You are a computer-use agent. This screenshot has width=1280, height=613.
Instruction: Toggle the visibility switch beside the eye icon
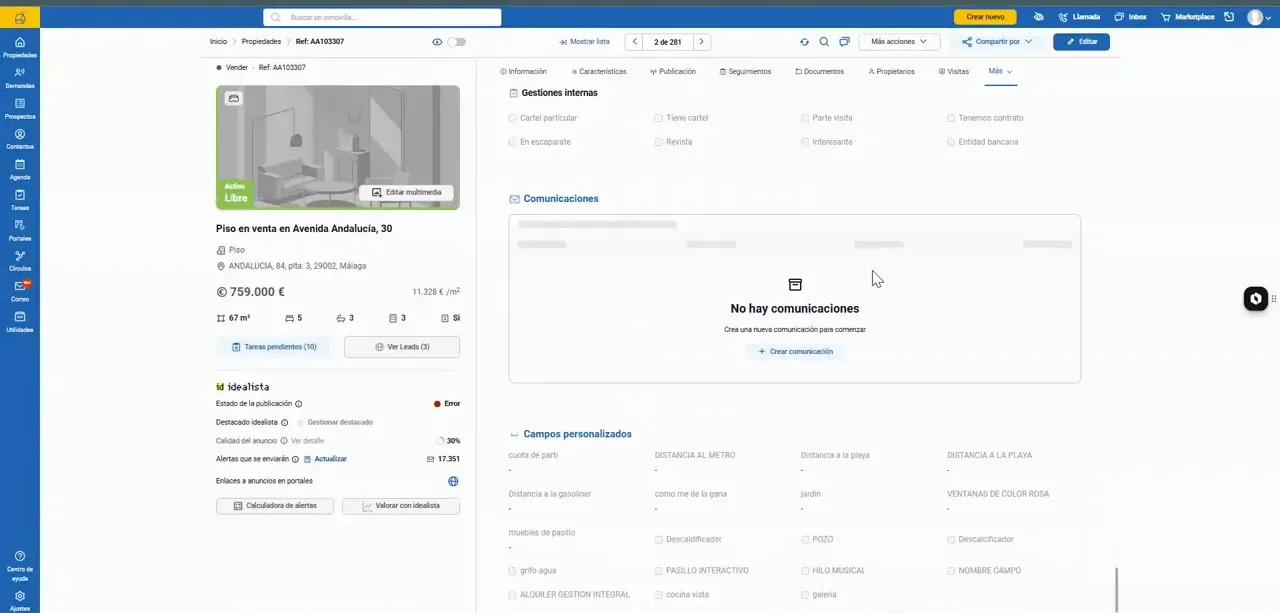coord(456,42)
